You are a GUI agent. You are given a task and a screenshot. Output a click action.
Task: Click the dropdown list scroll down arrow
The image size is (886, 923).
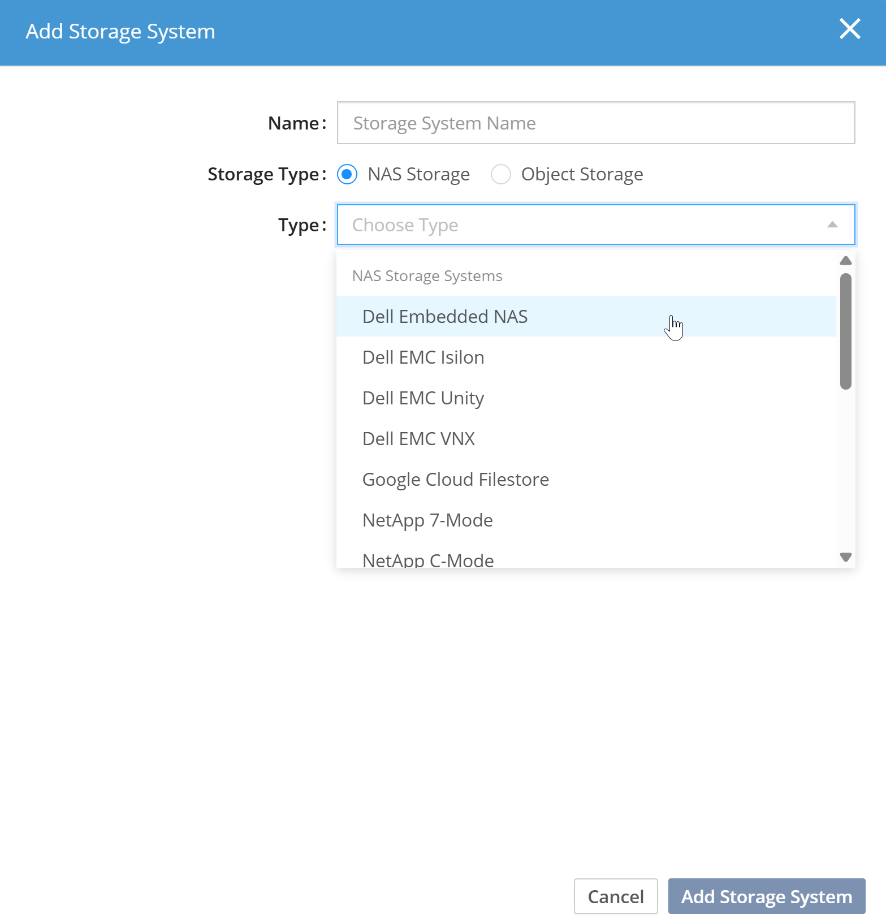point(846,557)
